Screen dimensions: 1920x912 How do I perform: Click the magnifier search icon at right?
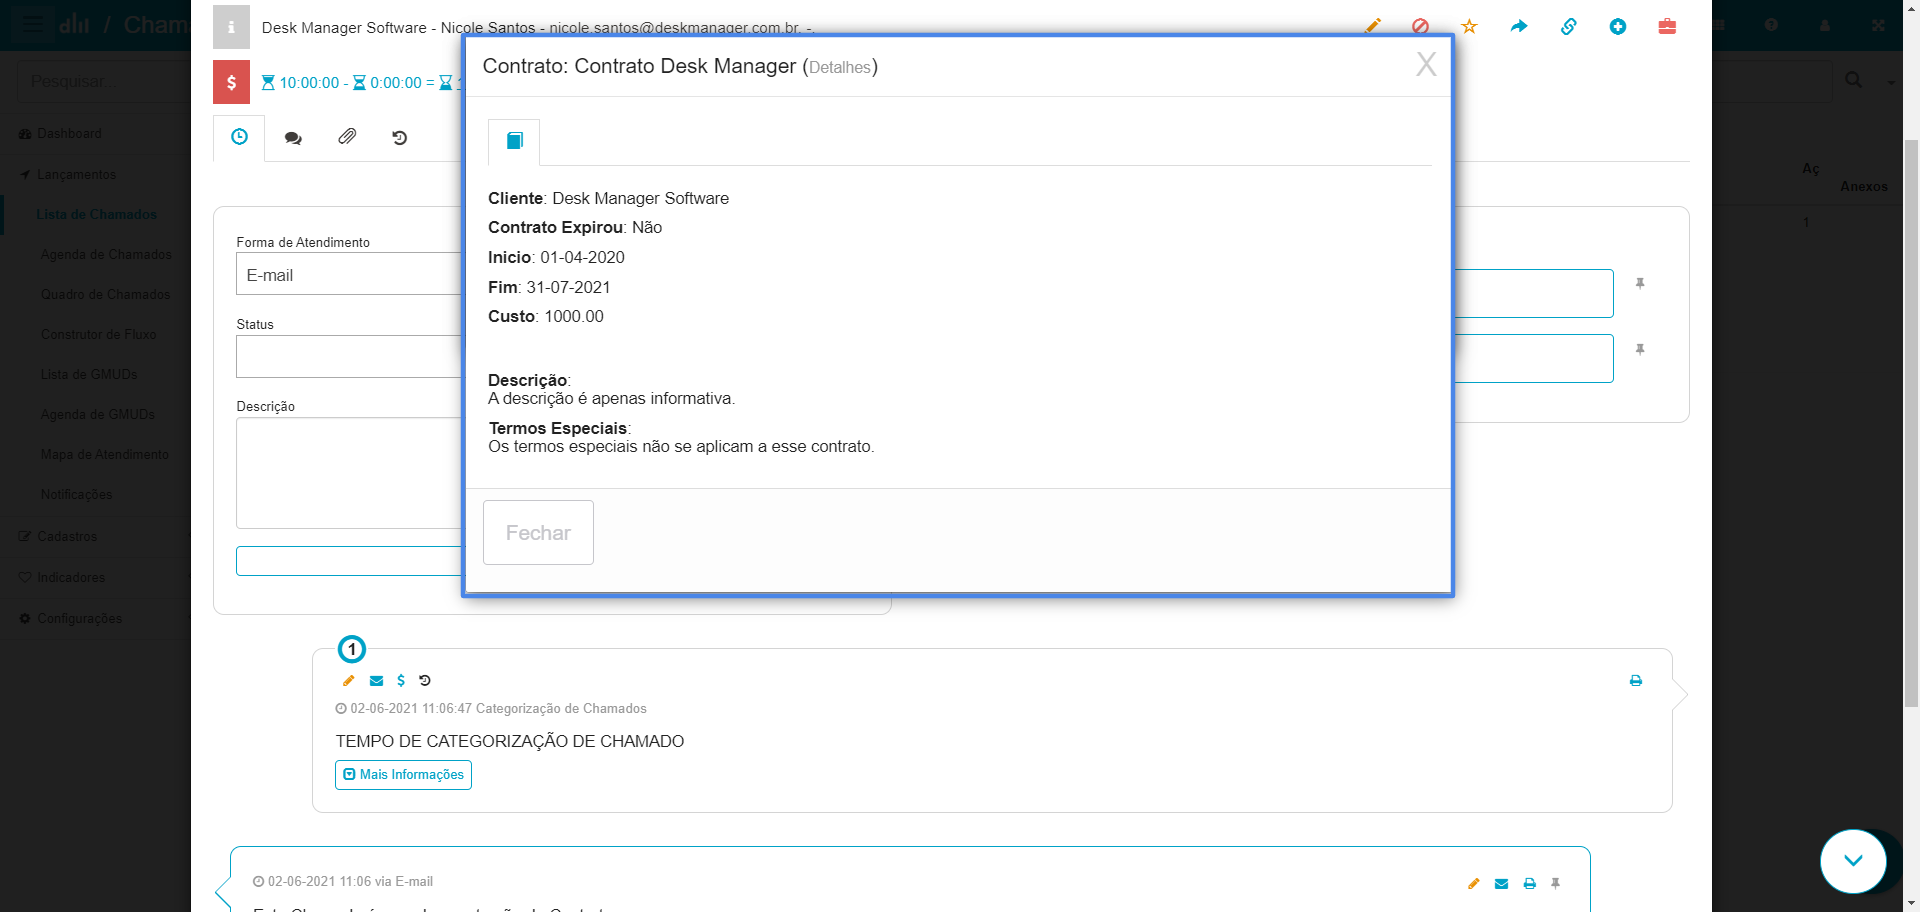[x=1853, y=80]
